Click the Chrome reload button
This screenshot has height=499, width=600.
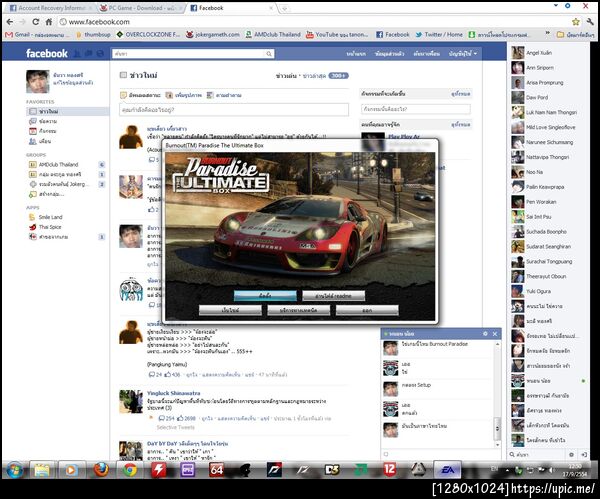coord(36,22)
